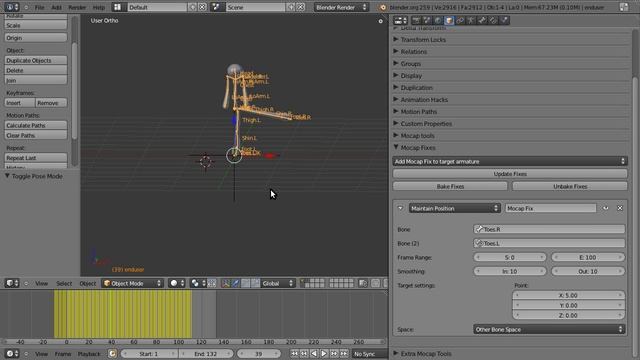Jump to the previous keyframe

304,353
